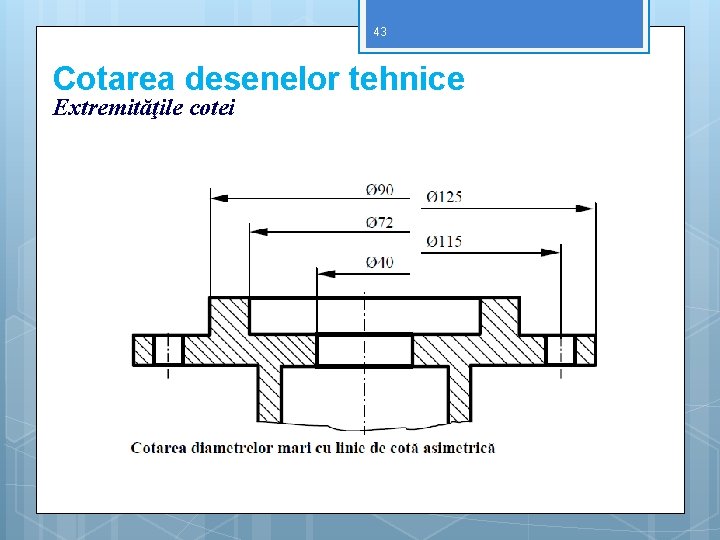Select the Ø72 dimension label
720x540 pixels.
pyautogui.click(x=380, y=223)
